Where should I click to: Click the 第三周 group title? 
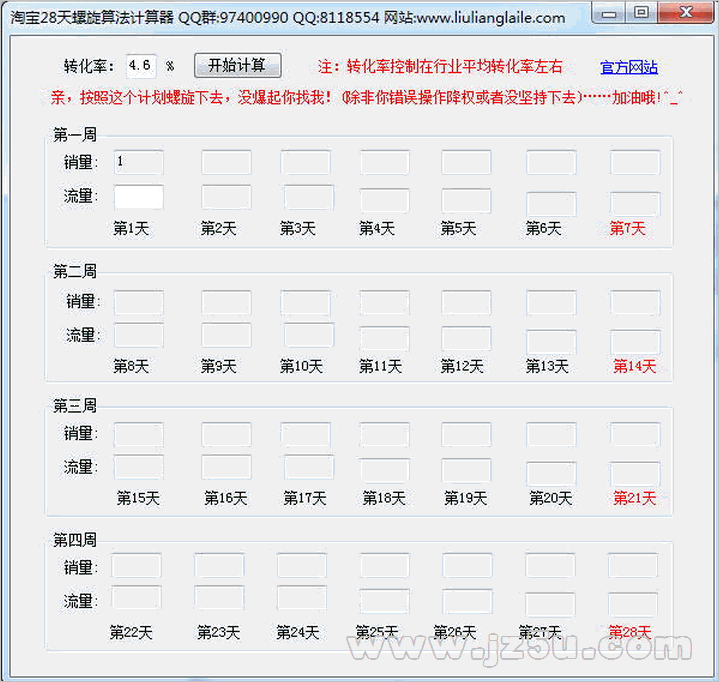coord(75,406)
